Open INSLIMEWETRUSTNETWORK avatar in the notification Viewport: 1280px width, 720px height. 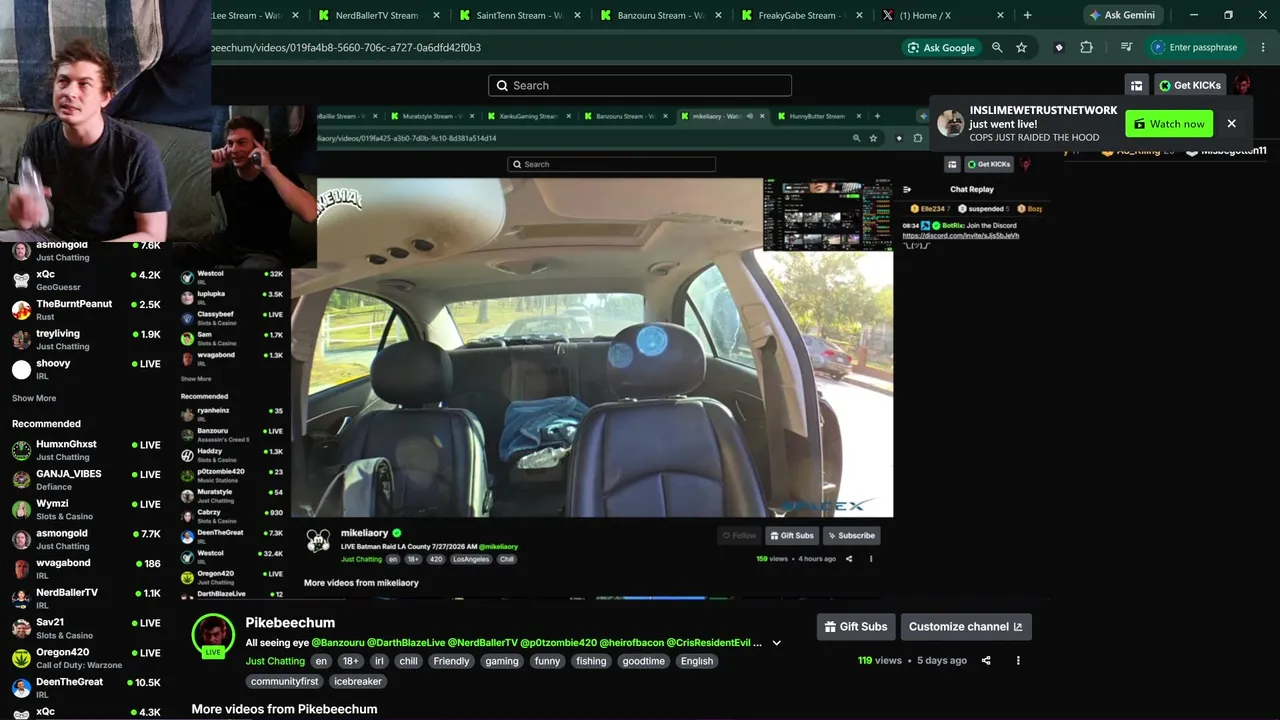[x=951, y=123]
